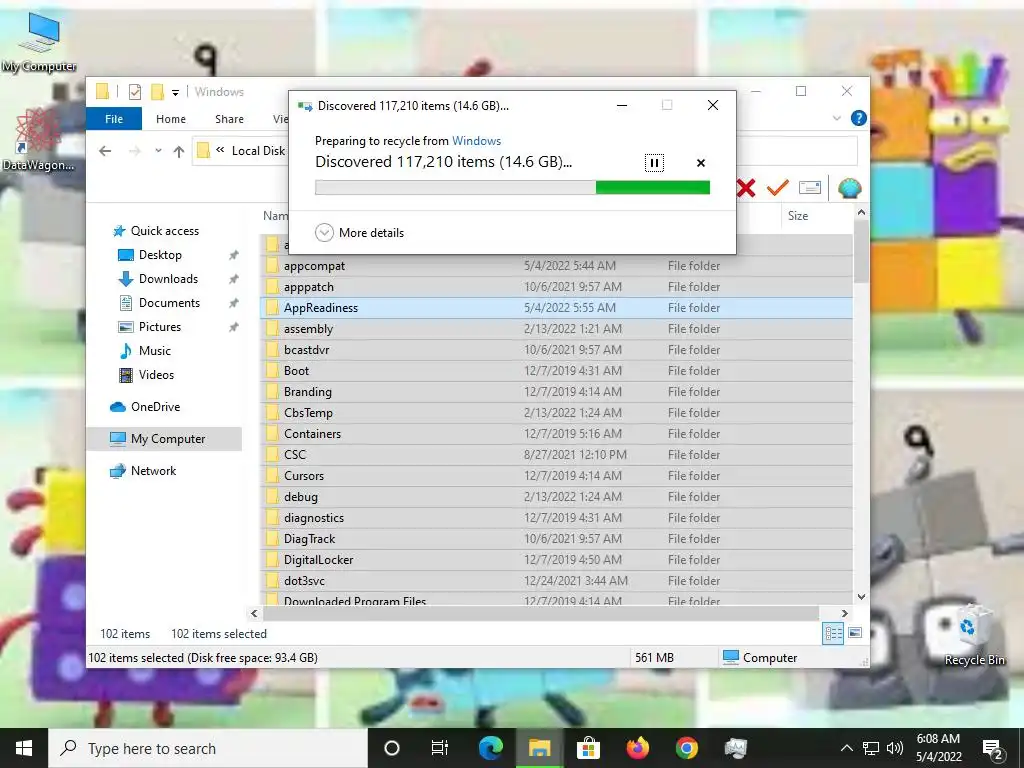This screenshot has height=768, width=1024.
Task: Unpin Desktop using its pin icon
Action: [x=233, y=255]
